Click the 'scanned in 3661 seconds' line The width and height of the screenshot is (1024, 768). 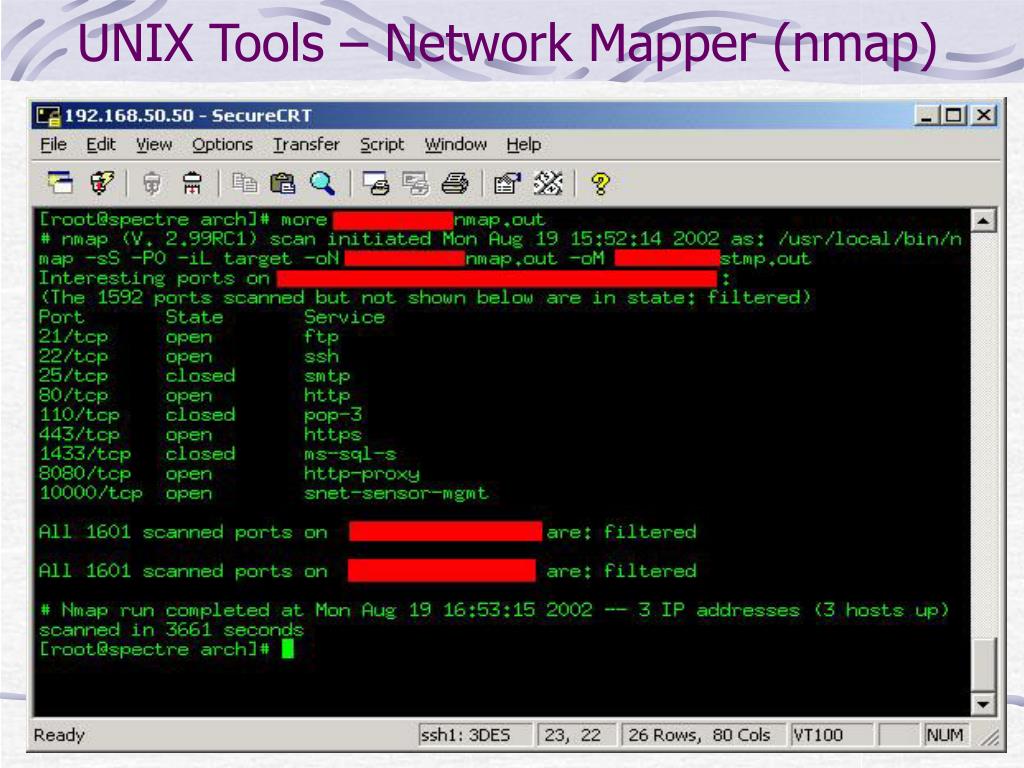[171, 630]
